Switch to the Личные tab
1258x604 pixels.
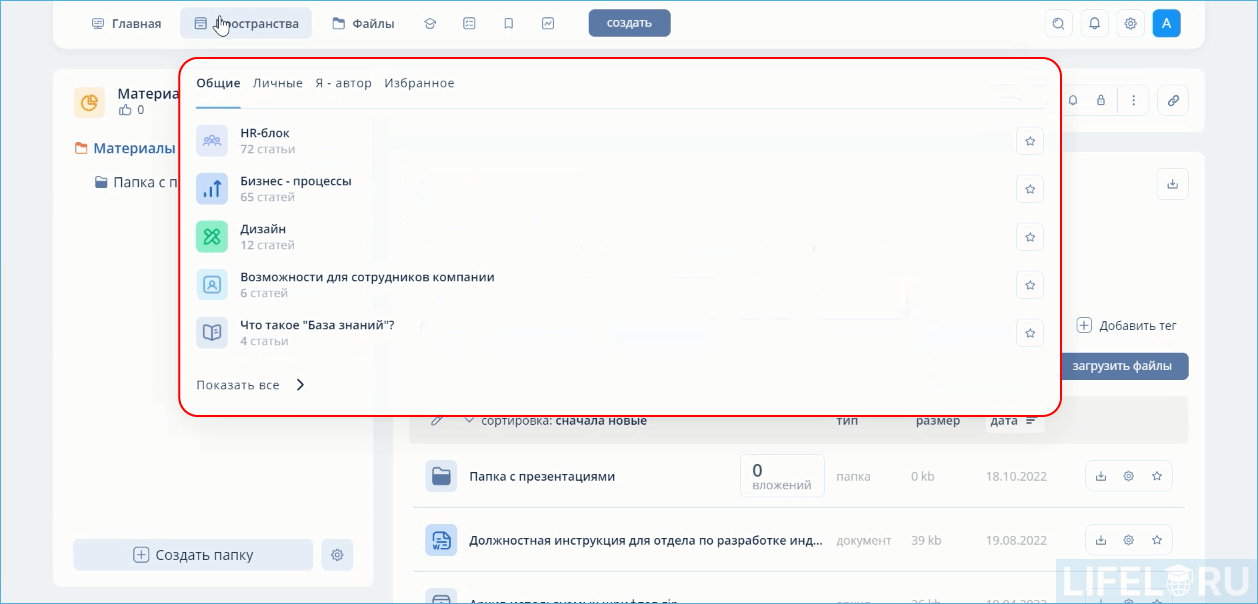pos(279,83)
